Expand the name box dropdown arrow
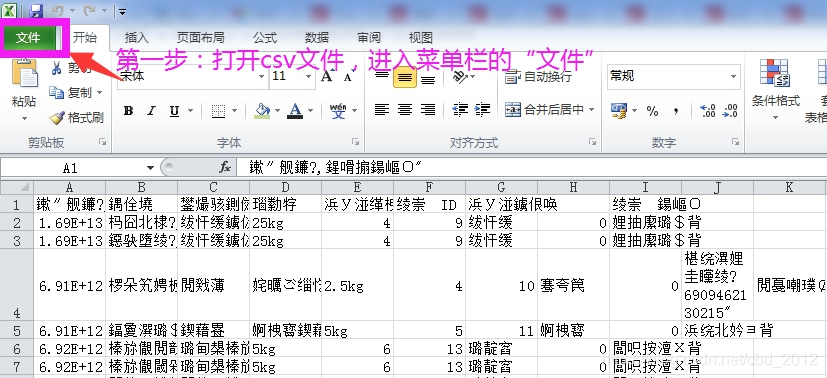 tap(150, 168)
